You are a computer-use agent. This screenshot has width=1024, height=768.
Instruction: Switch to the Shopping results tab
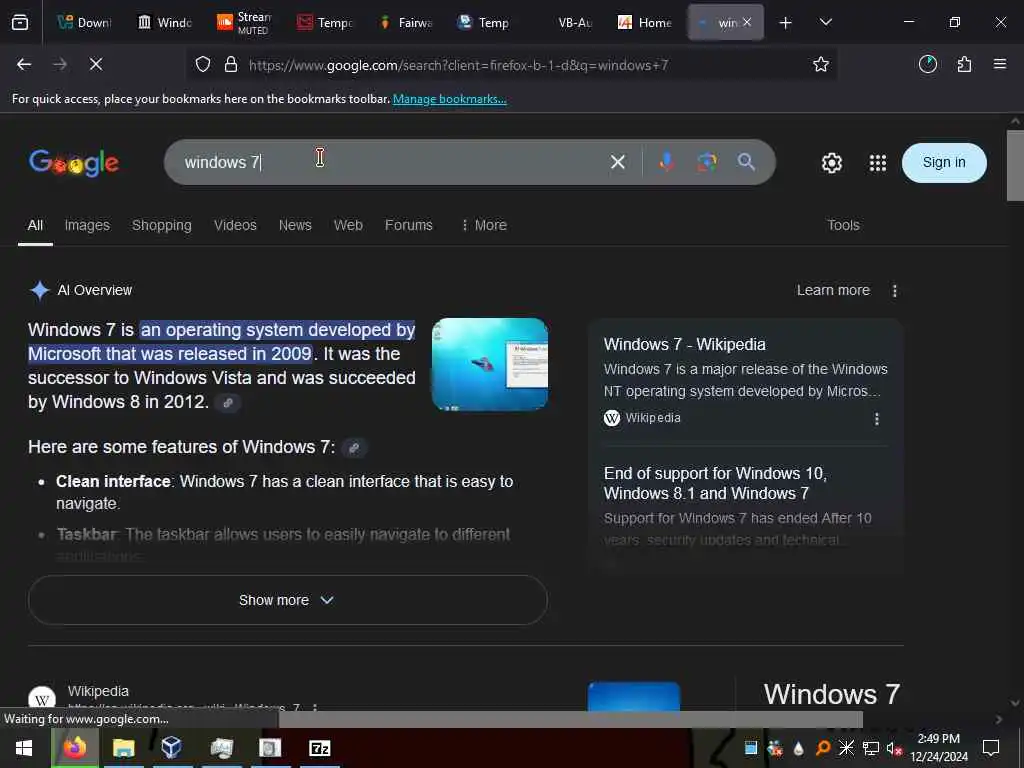[x=162, y=225]
